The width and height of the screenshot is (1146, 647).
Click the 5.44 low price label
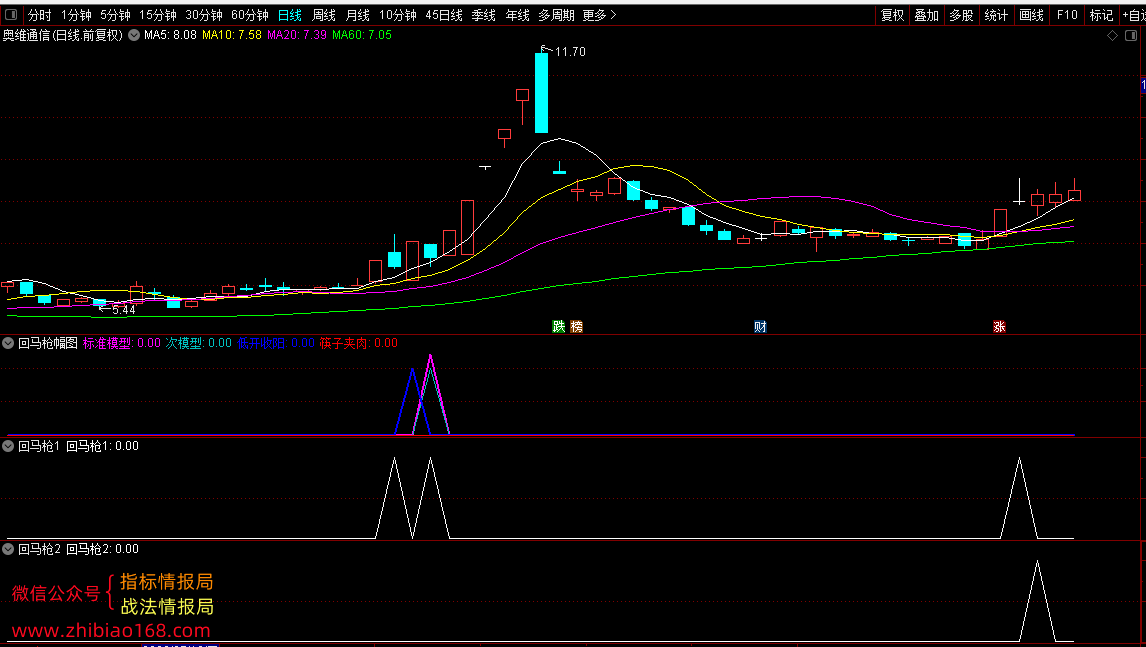coord(124,310)
